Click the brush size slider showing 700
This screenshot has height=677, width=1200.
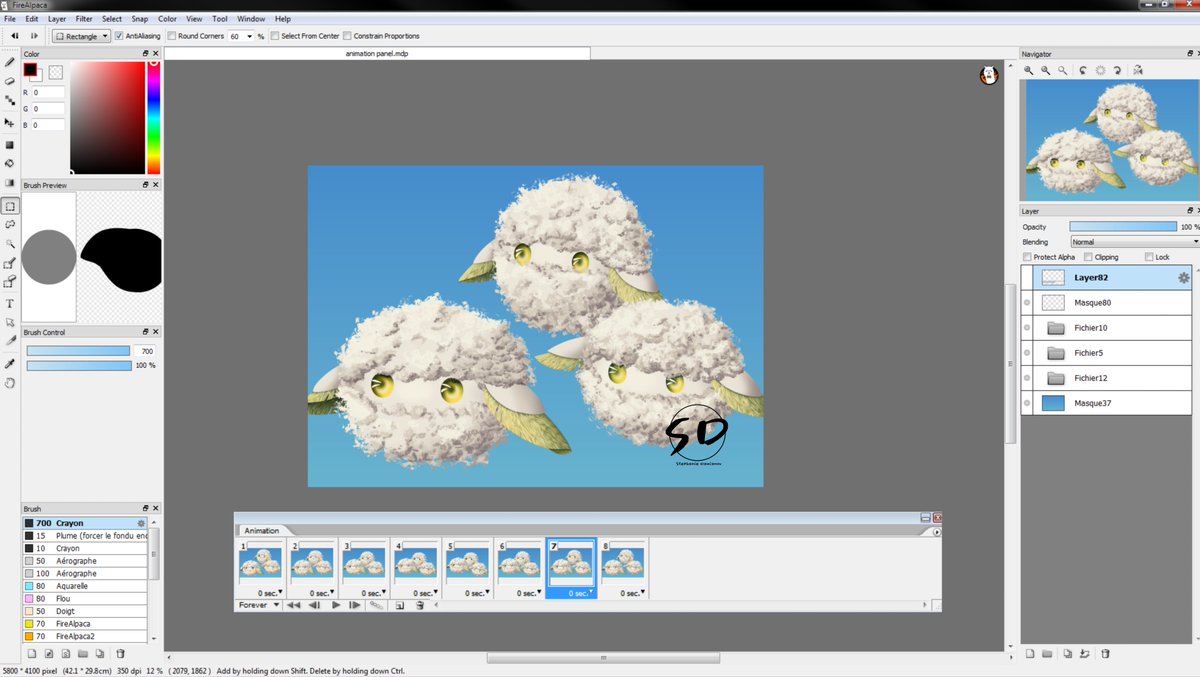click(78, 351)
